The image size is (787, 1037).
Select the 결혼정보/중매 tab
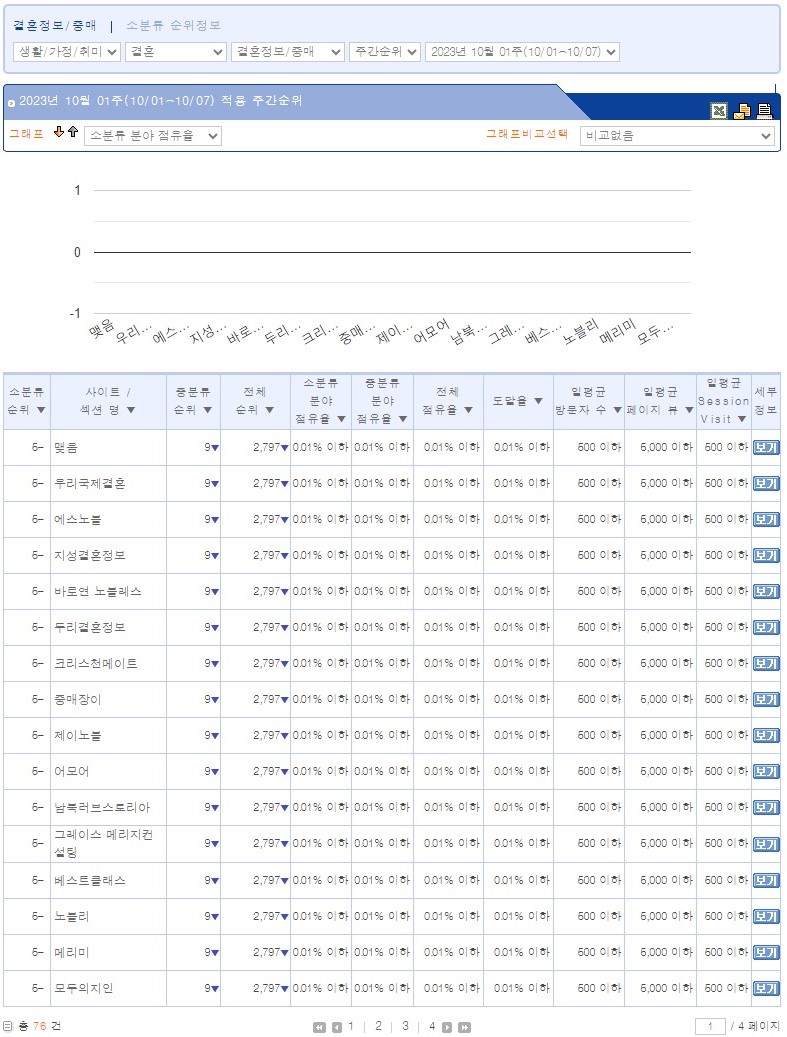pos(55,25)
